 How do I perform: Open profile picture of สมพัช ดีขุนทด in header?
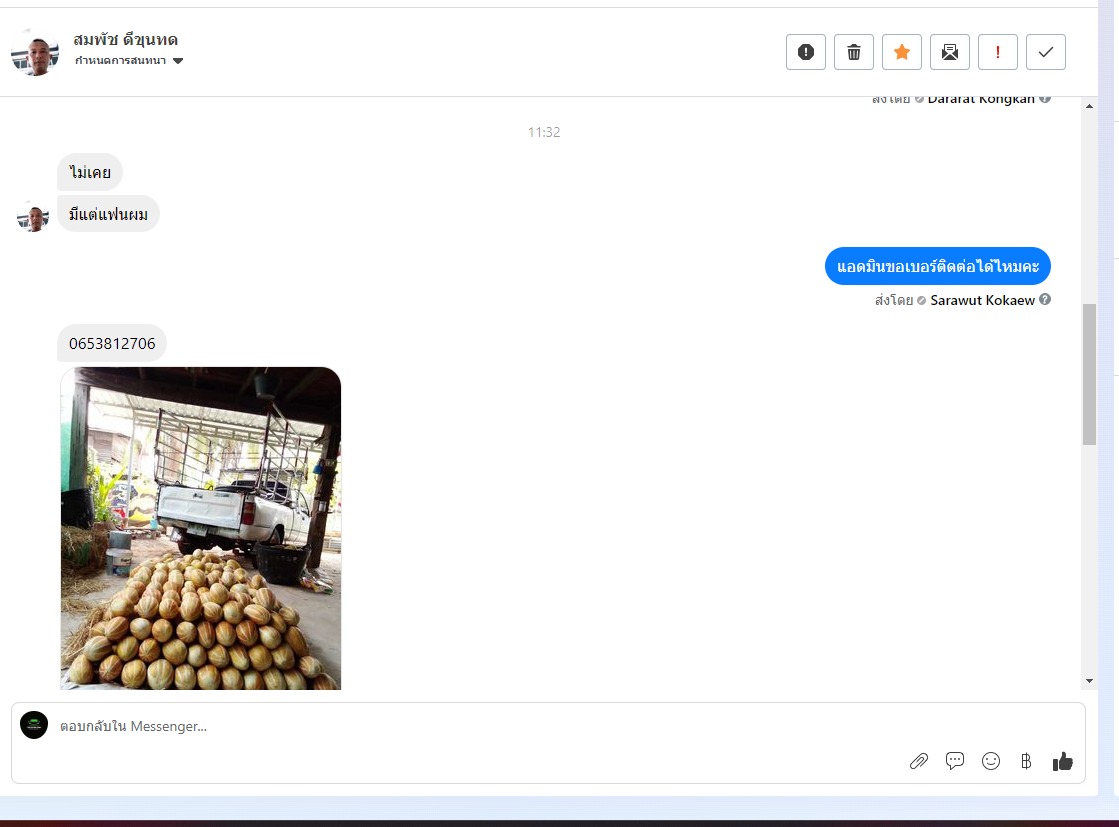coord(35,52)
